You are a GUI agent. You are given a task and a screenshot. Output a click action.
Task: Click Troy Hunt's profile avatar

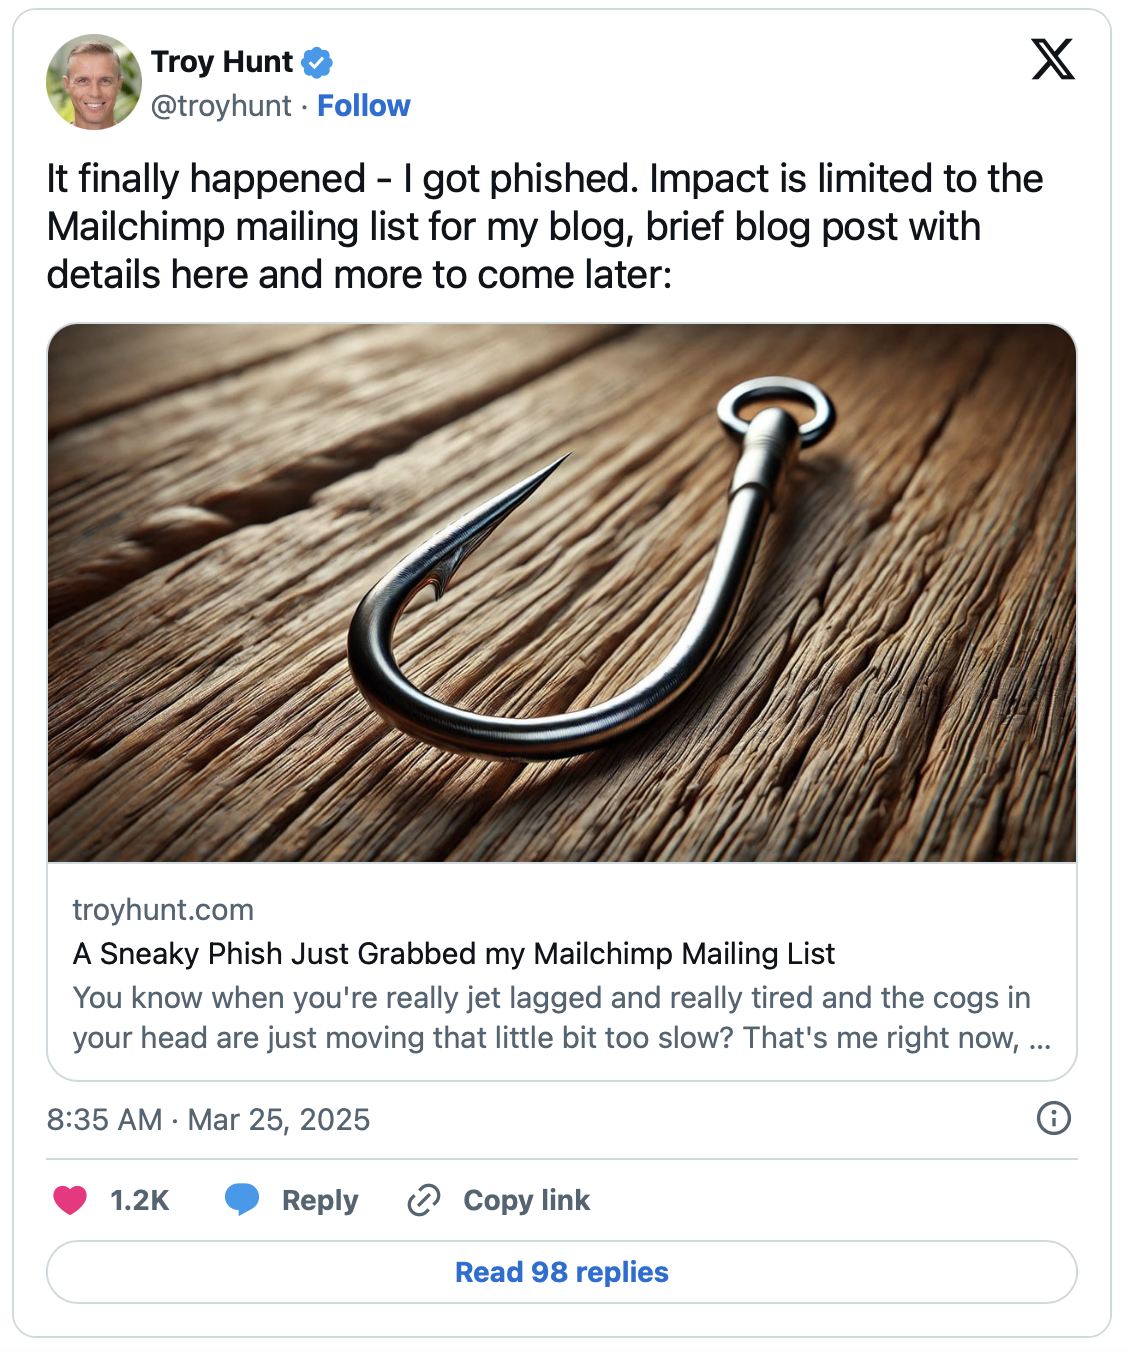(94, 82)
